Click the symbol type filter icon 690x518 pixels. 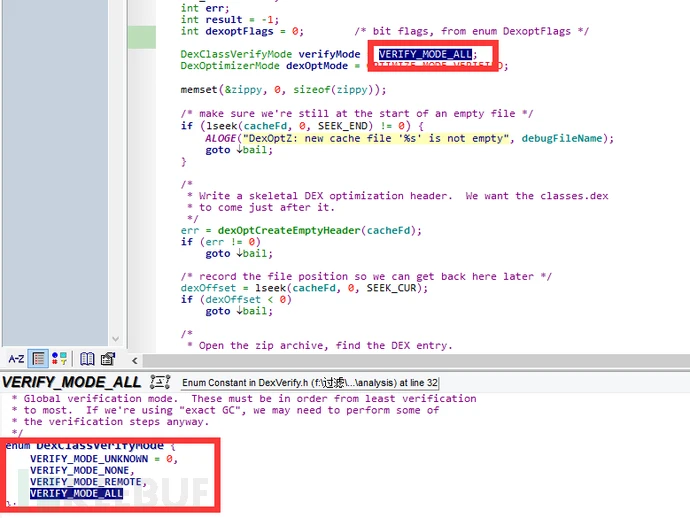coord(59,359)
